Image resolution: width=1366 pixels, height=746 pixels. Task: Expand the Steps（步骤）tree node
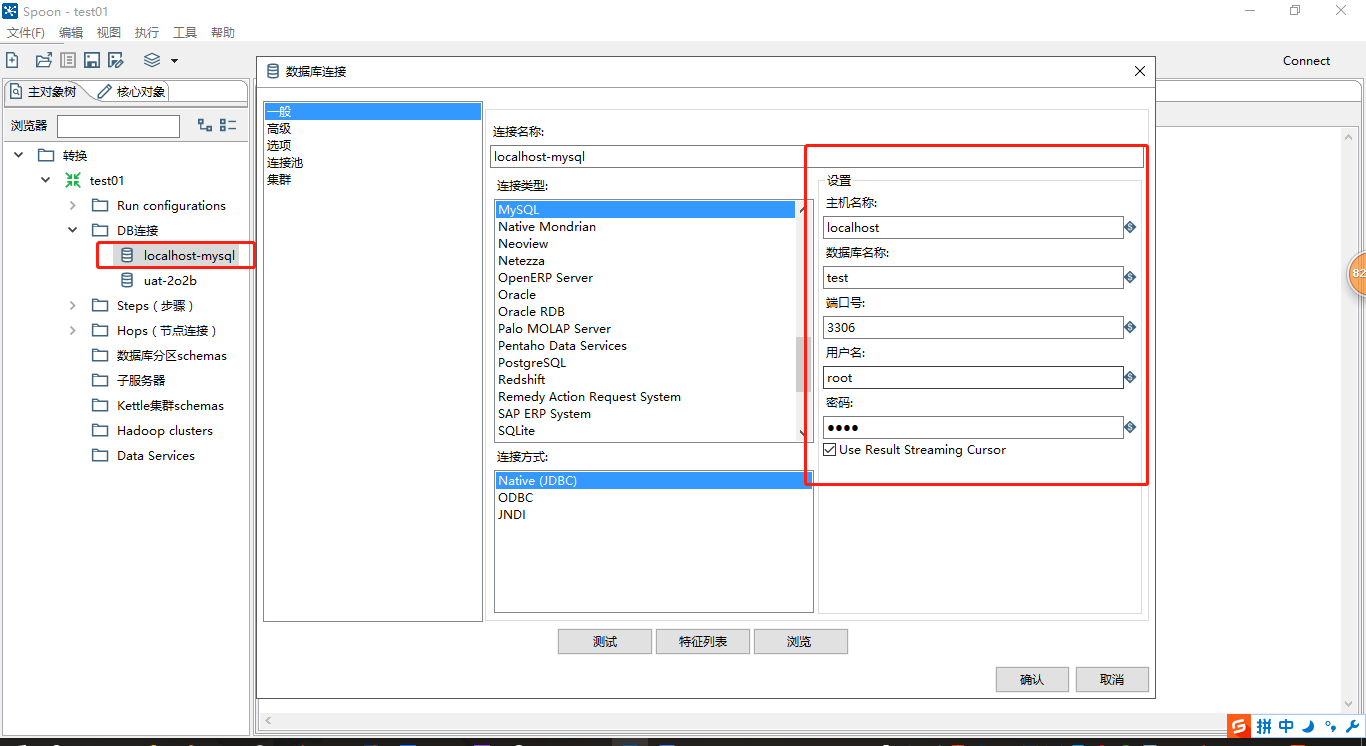coord(72,305)
